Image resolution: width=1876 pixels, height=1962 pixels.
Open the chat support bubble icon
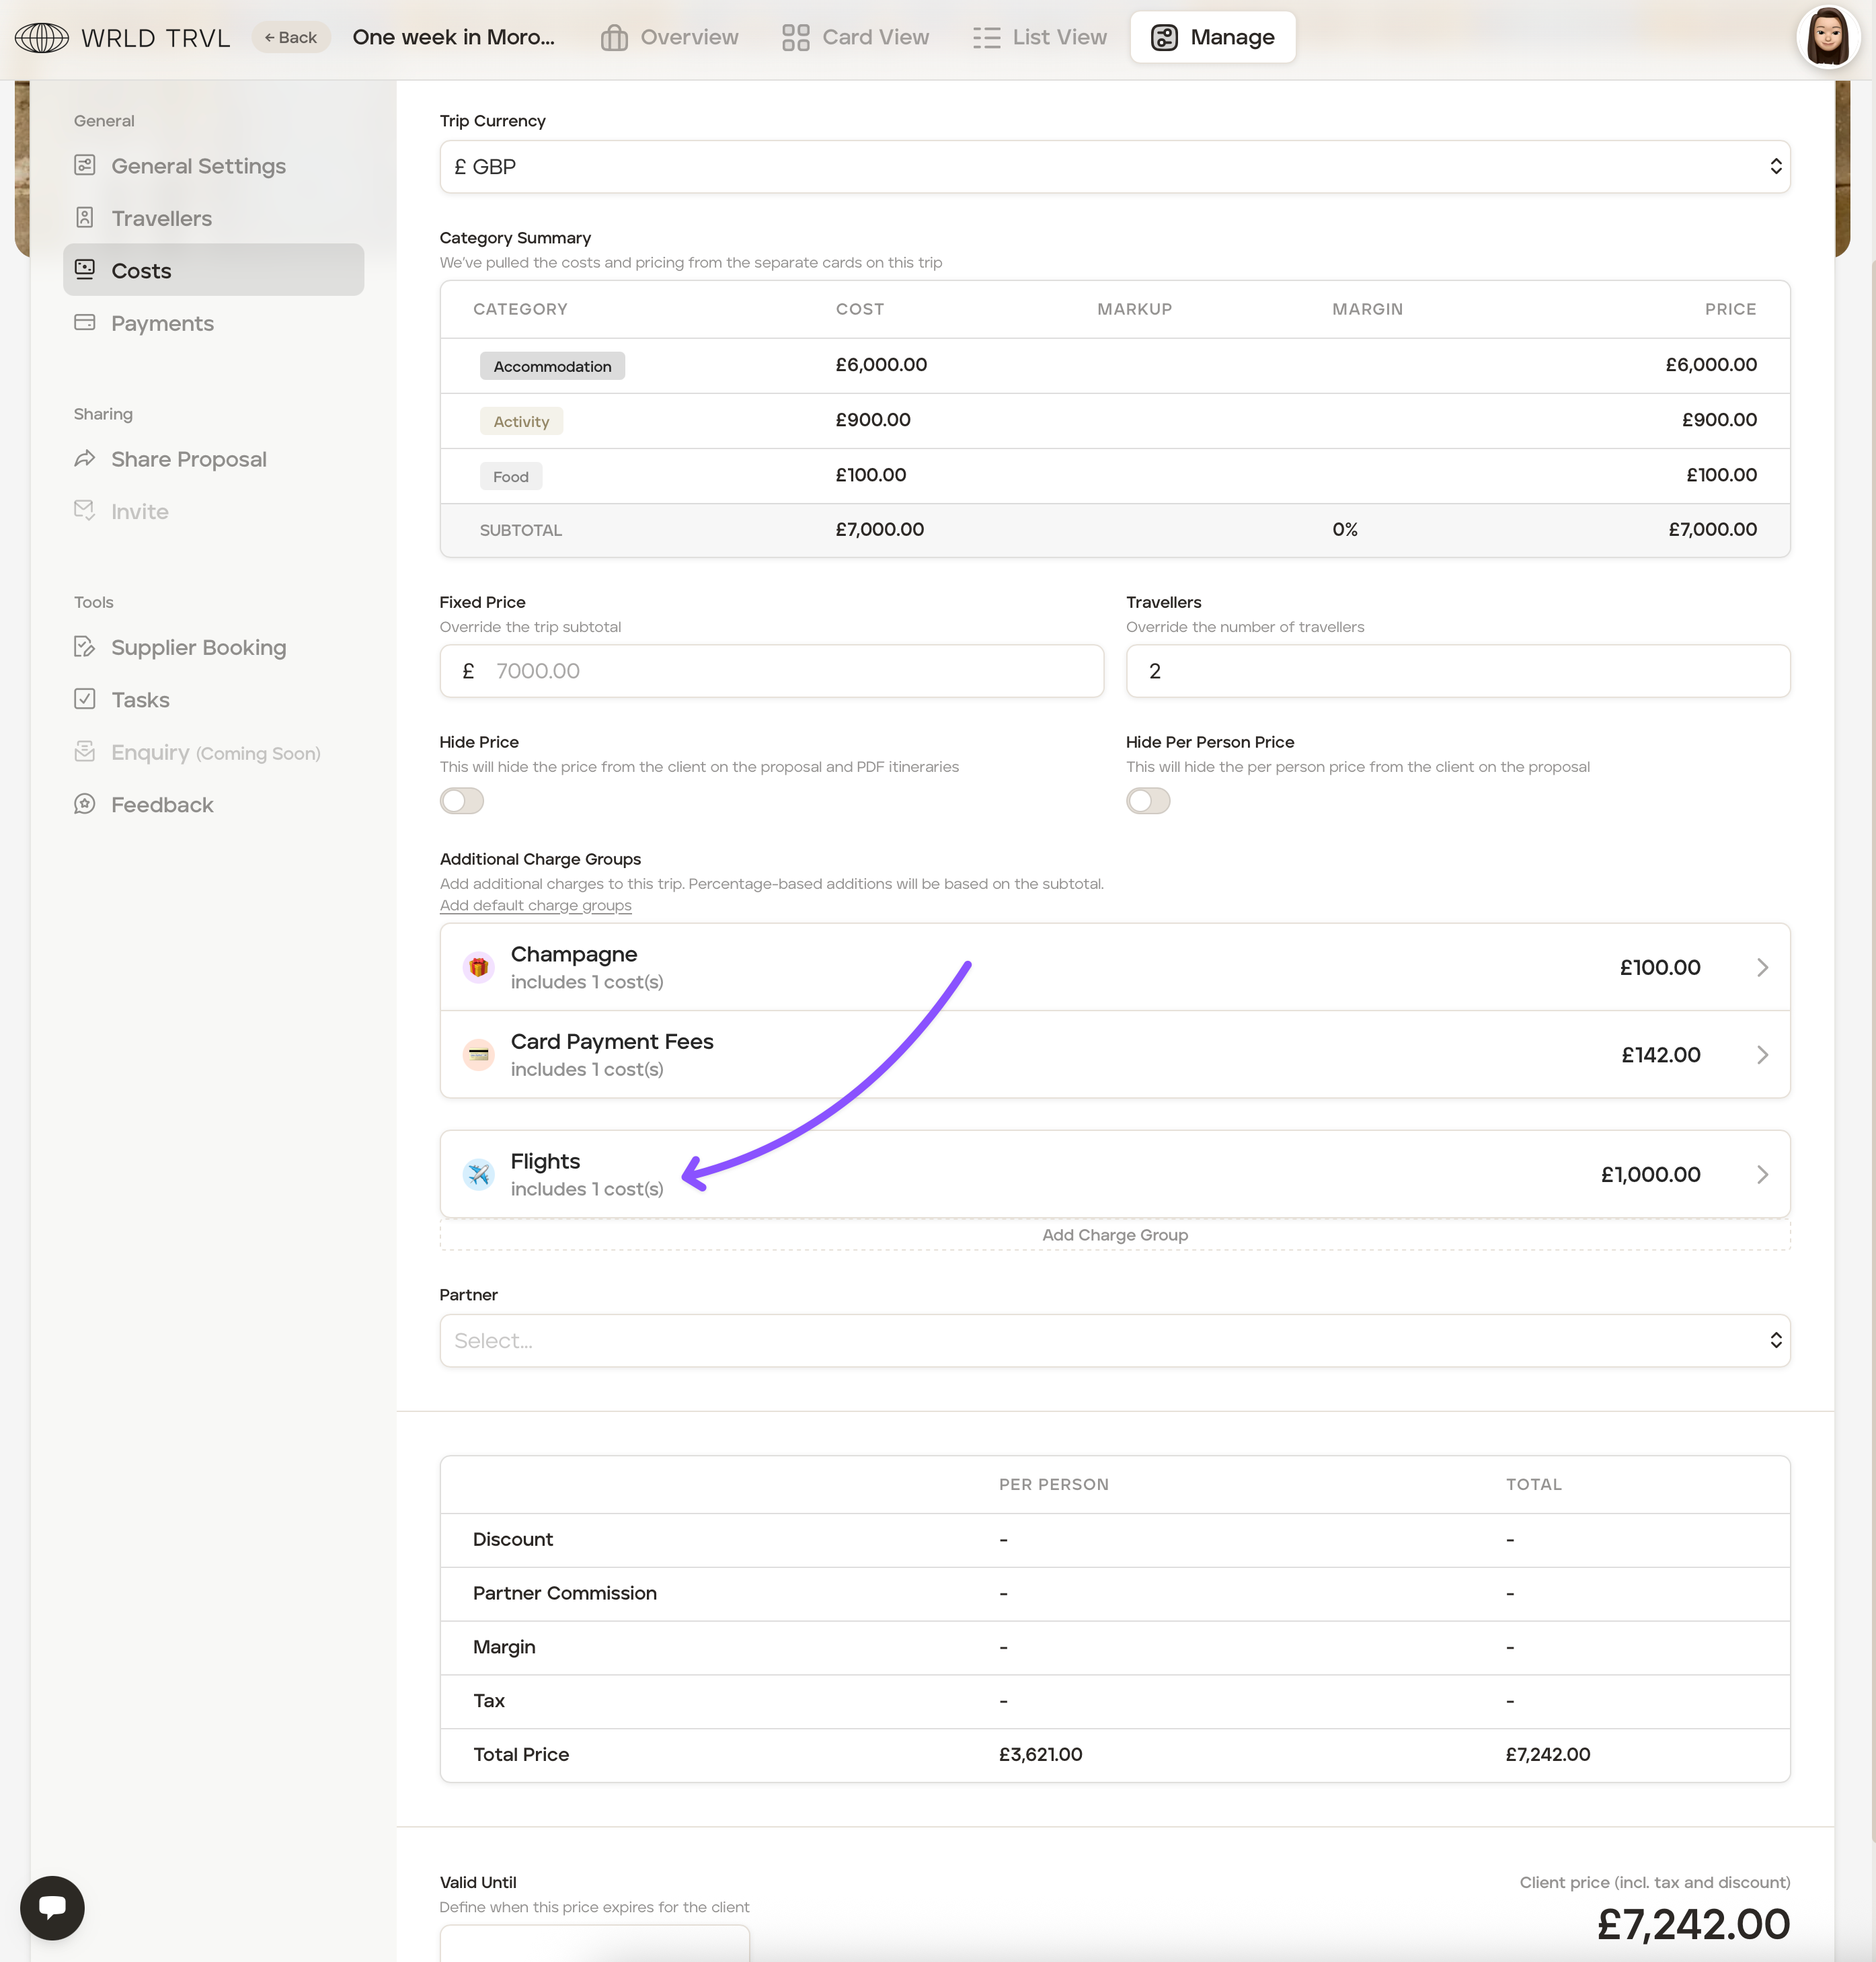pyautogui.click(x=52, y=1907)
